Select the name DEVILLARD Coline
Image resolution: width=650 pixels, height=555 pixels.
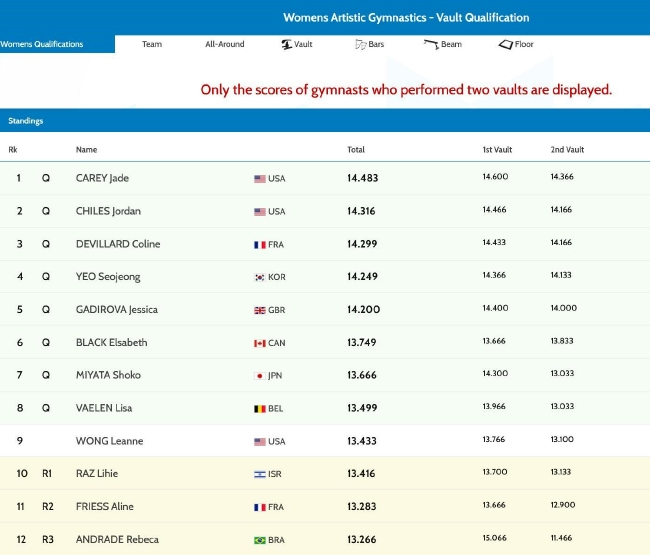pos(118,244)
